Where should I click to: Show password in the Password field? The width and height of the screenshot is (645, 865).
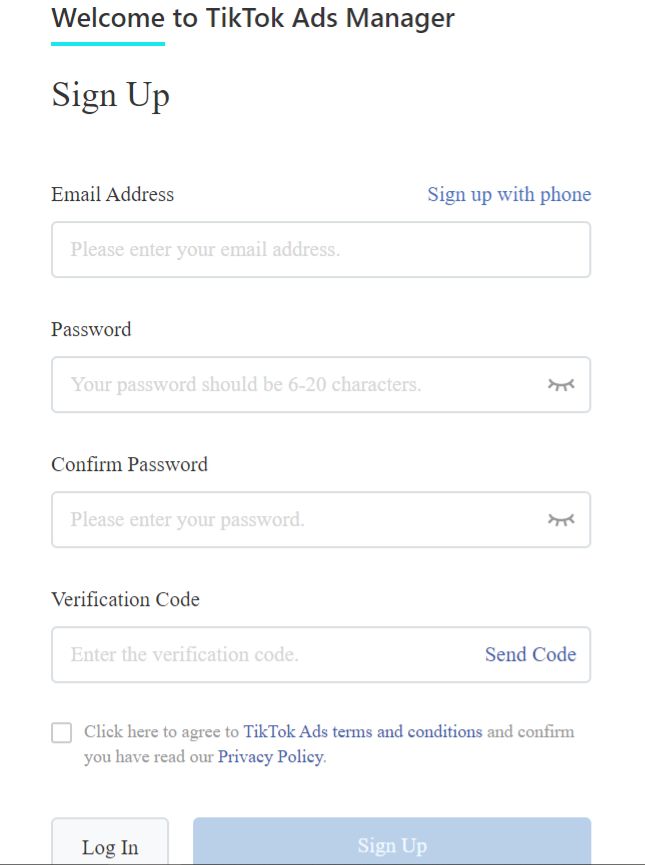click(561, 385)
